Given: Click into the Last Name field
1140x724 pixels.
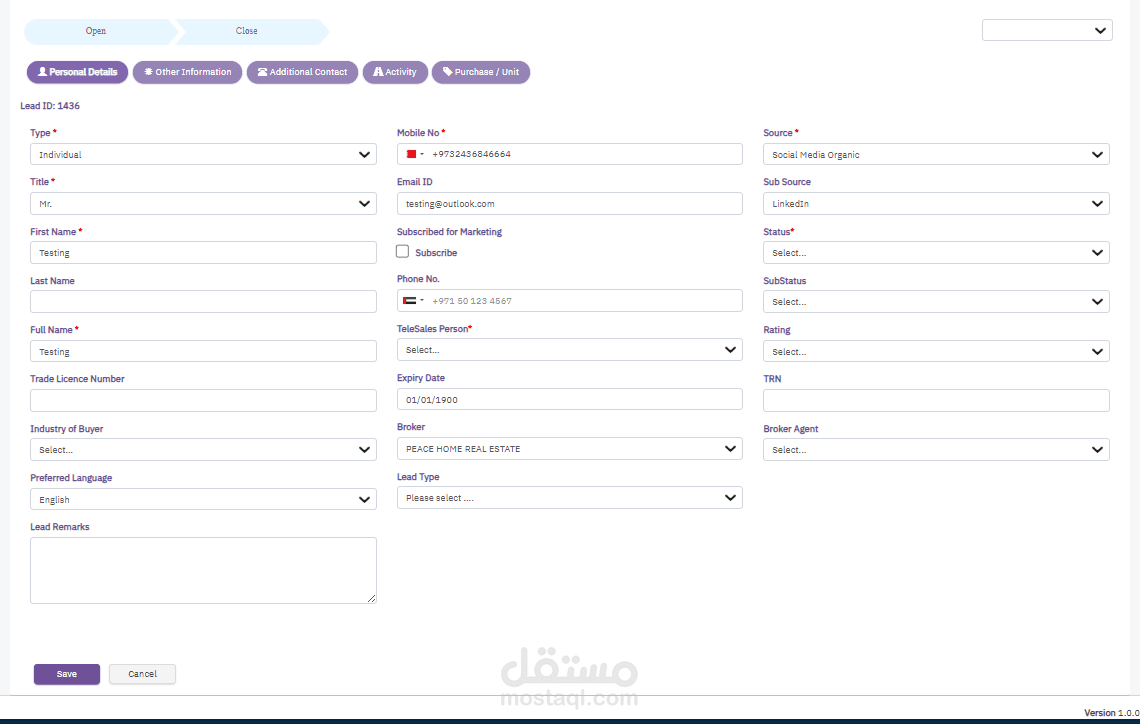Looking at the screenshot, I should click(x=204, y=302).
